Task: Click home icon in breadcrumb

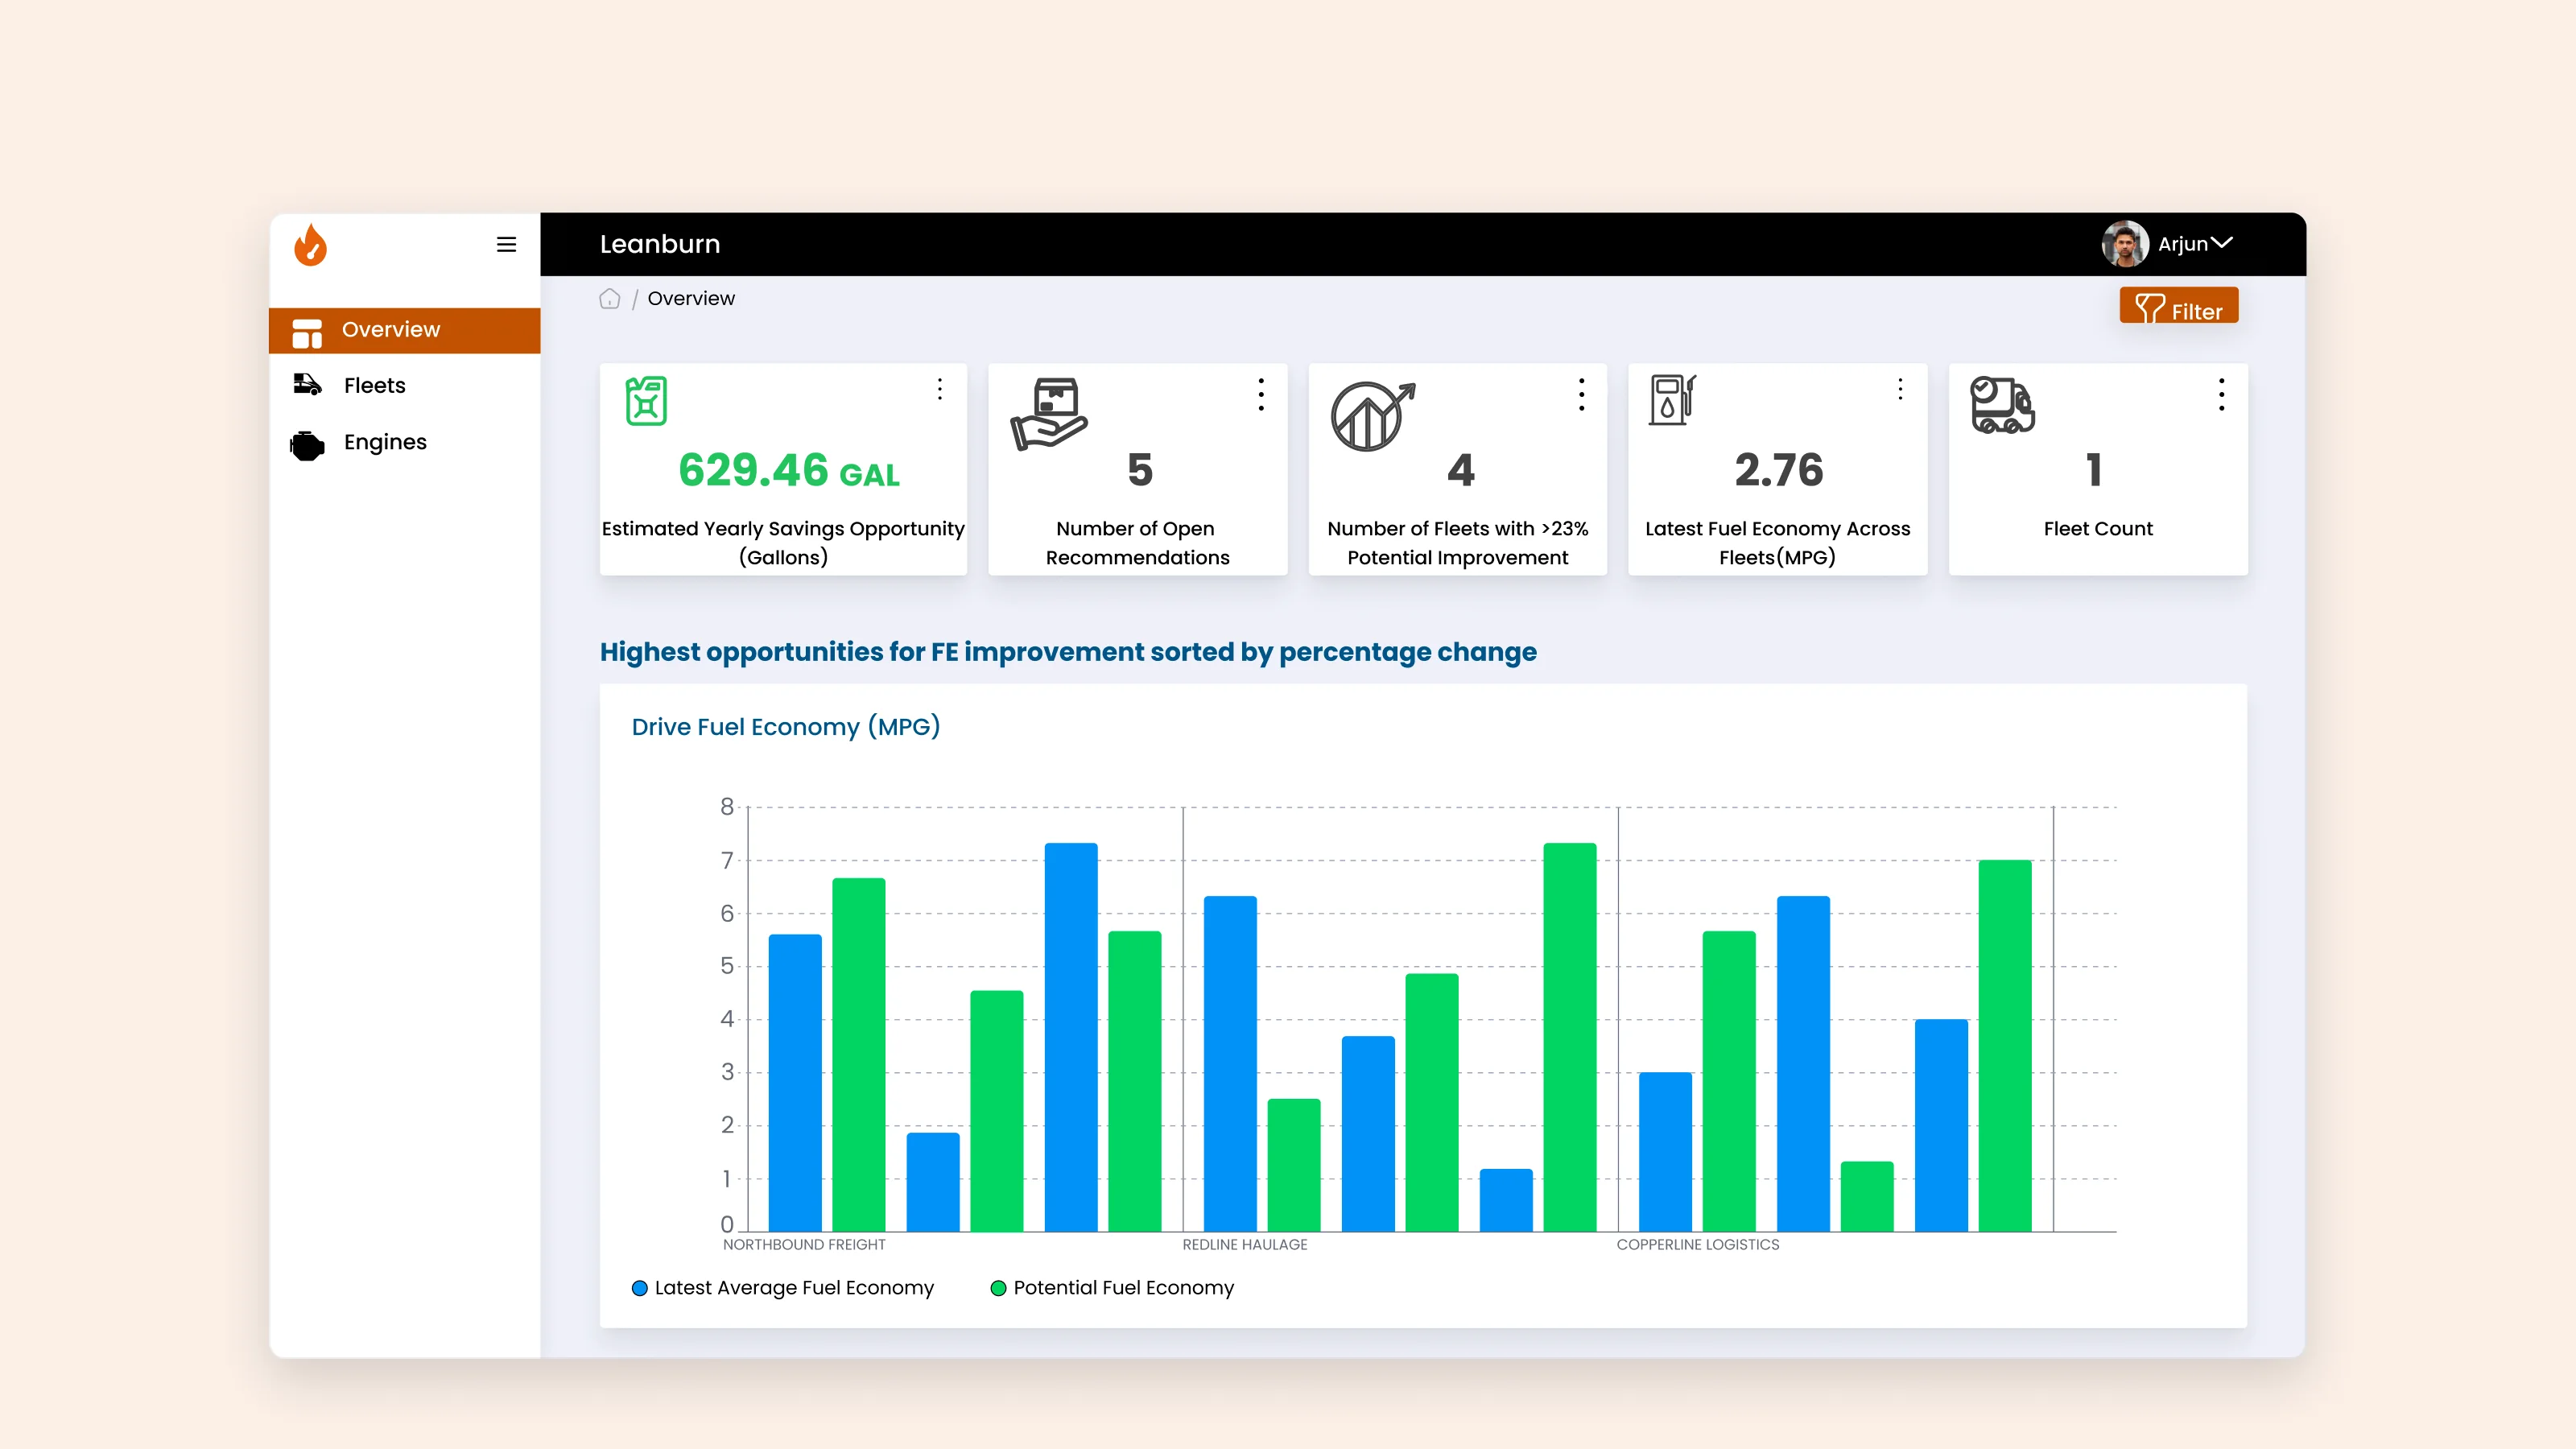Action: click(x=609, y=299)
